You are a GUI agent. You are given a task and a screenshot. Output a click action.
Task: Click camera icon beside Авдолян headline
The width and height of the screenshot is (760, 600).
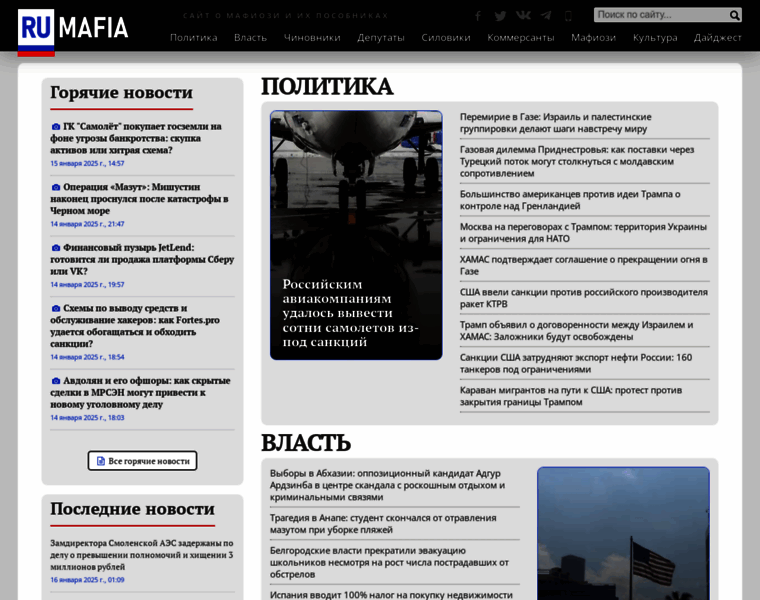point(56,381)
